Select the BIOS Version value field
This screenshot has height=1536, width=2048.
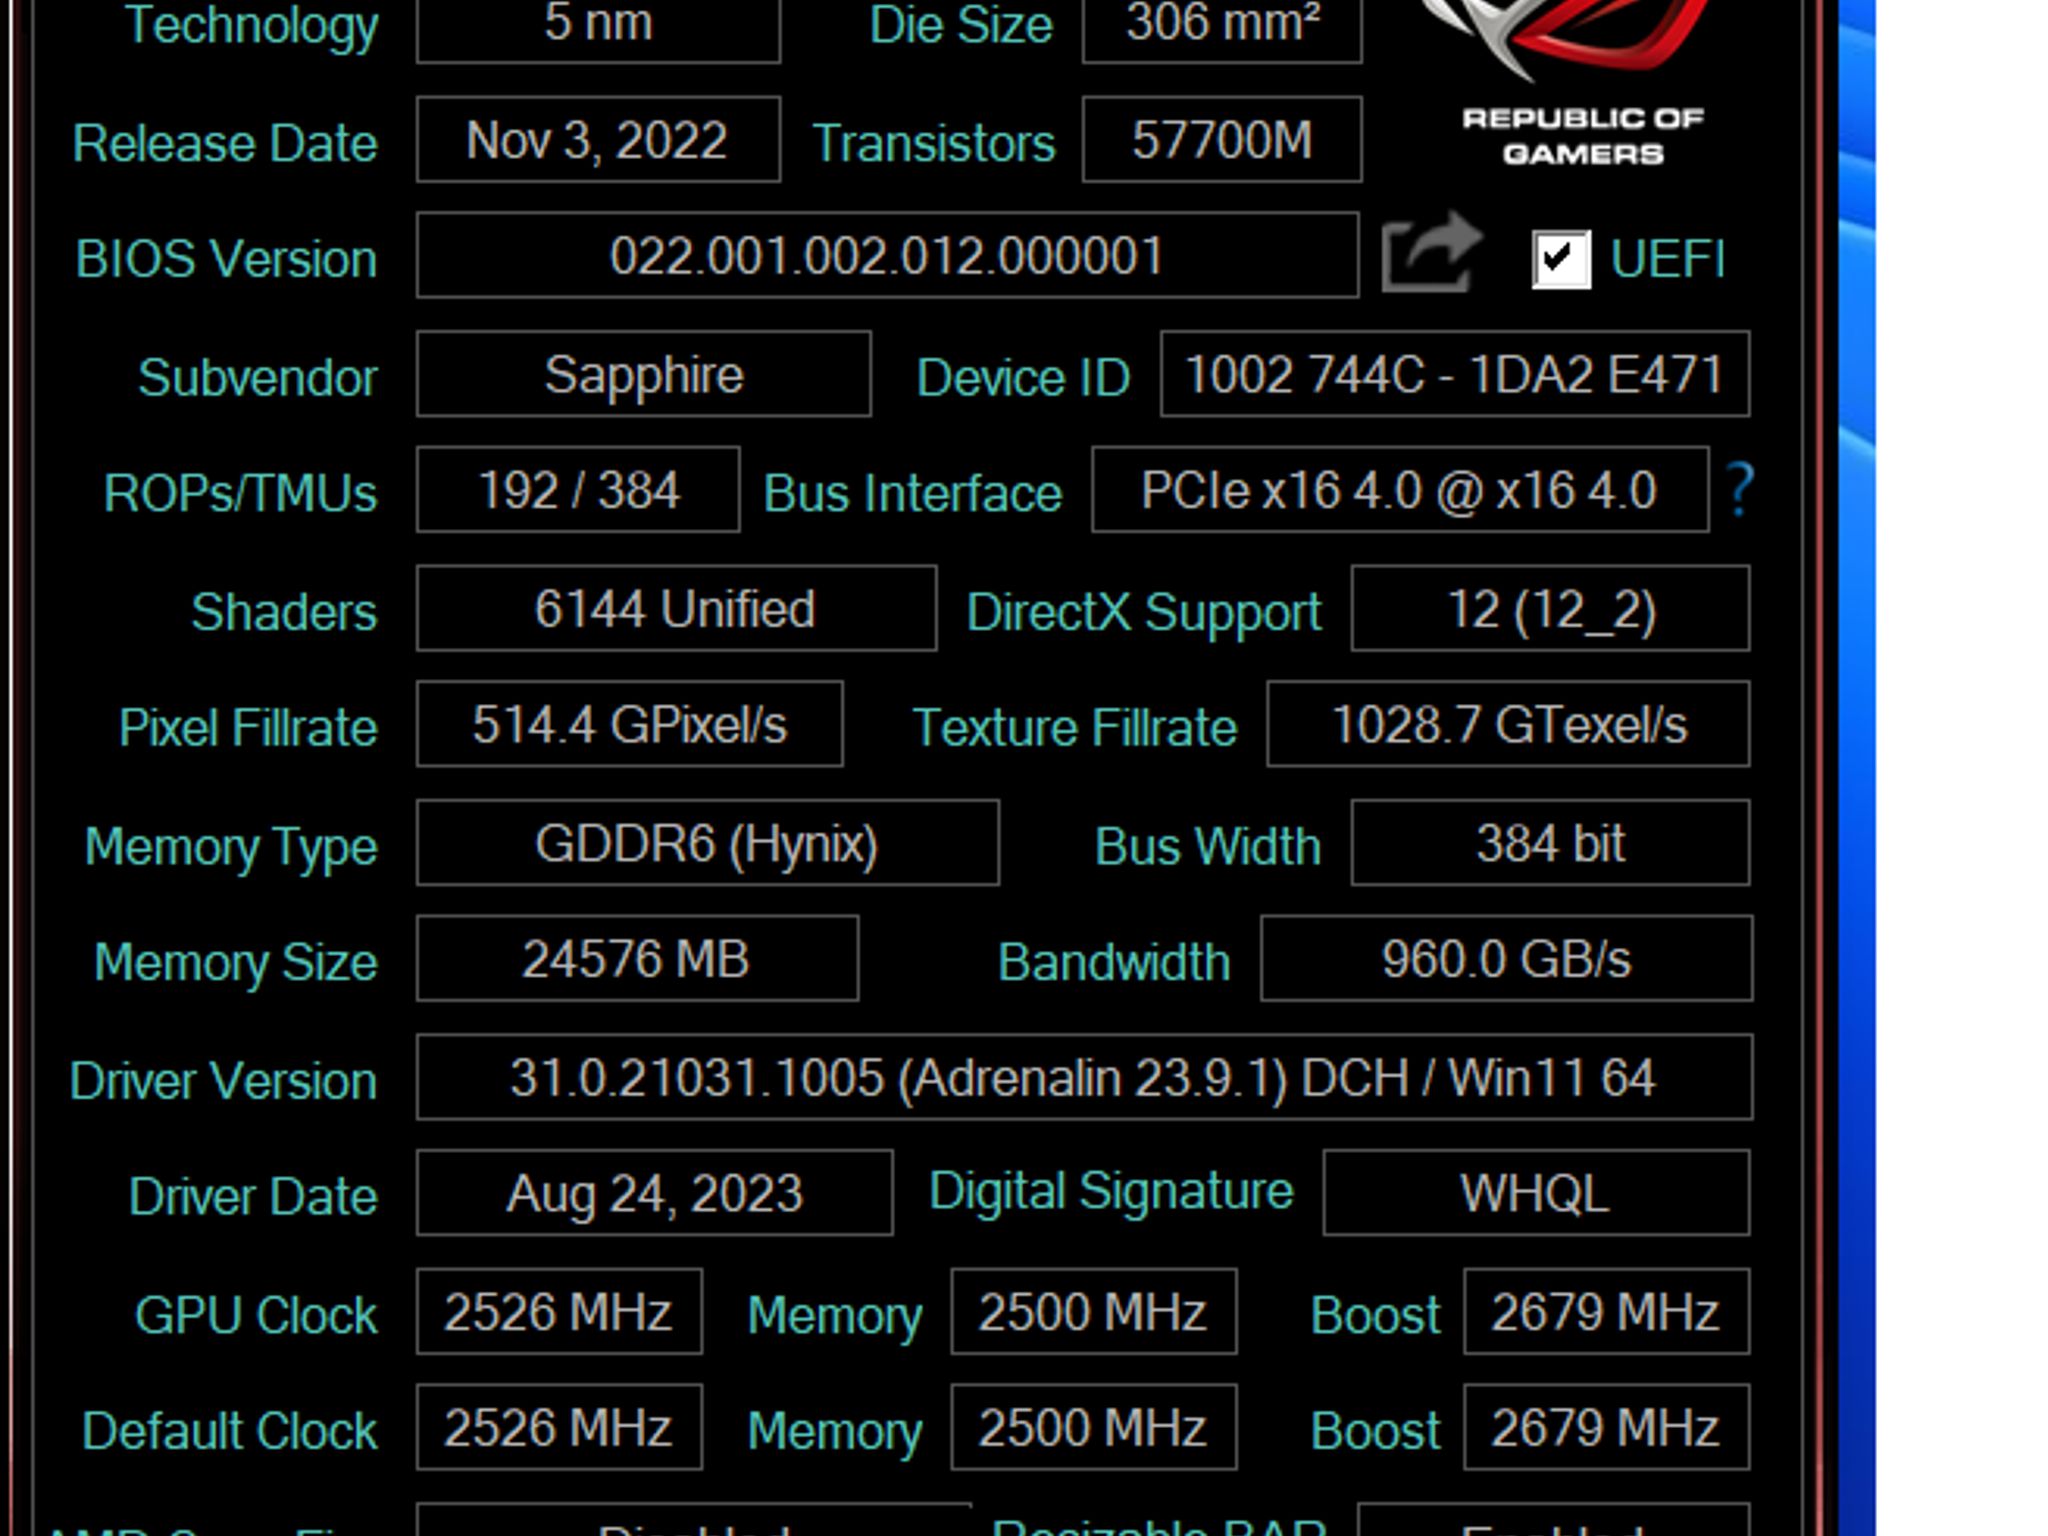pyautogui.click(x=887, y=255)
